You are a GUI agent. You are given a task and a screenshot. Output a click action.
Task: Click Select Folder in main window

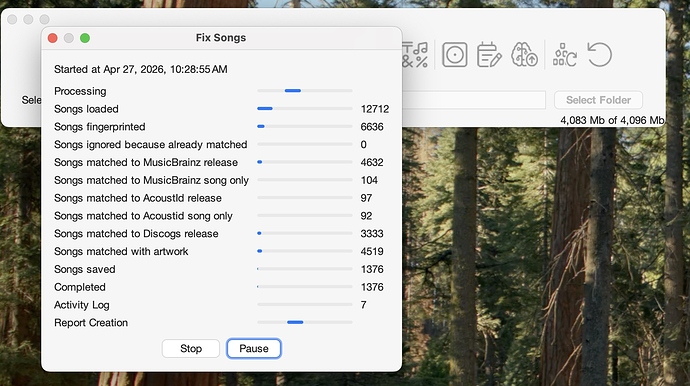click(598, 100)
